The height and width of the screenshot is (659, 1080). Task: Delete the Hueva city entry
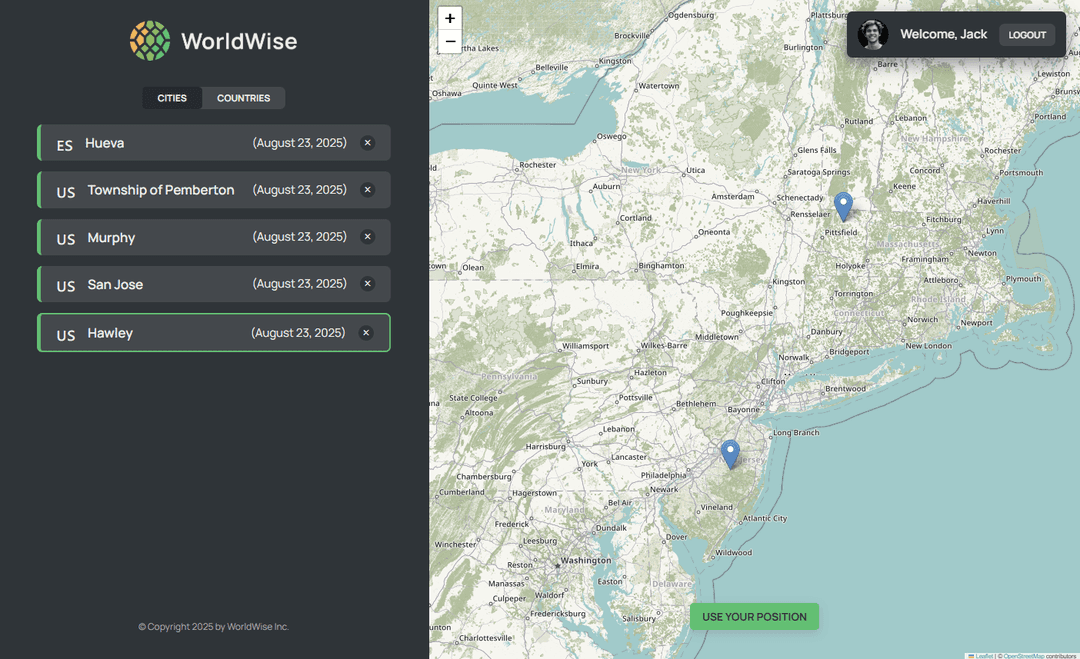pos(367,143)
